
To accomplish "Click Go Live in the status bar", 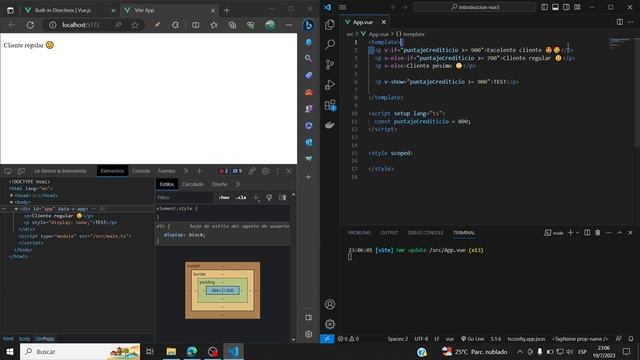I will (472, 339).
